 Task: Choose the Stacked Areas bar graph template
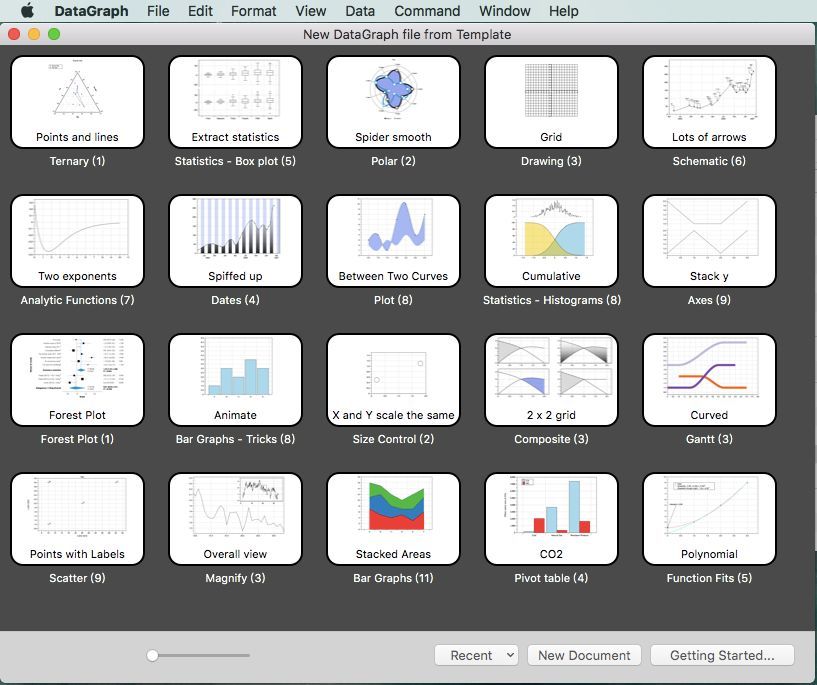(x=393, y=519)
